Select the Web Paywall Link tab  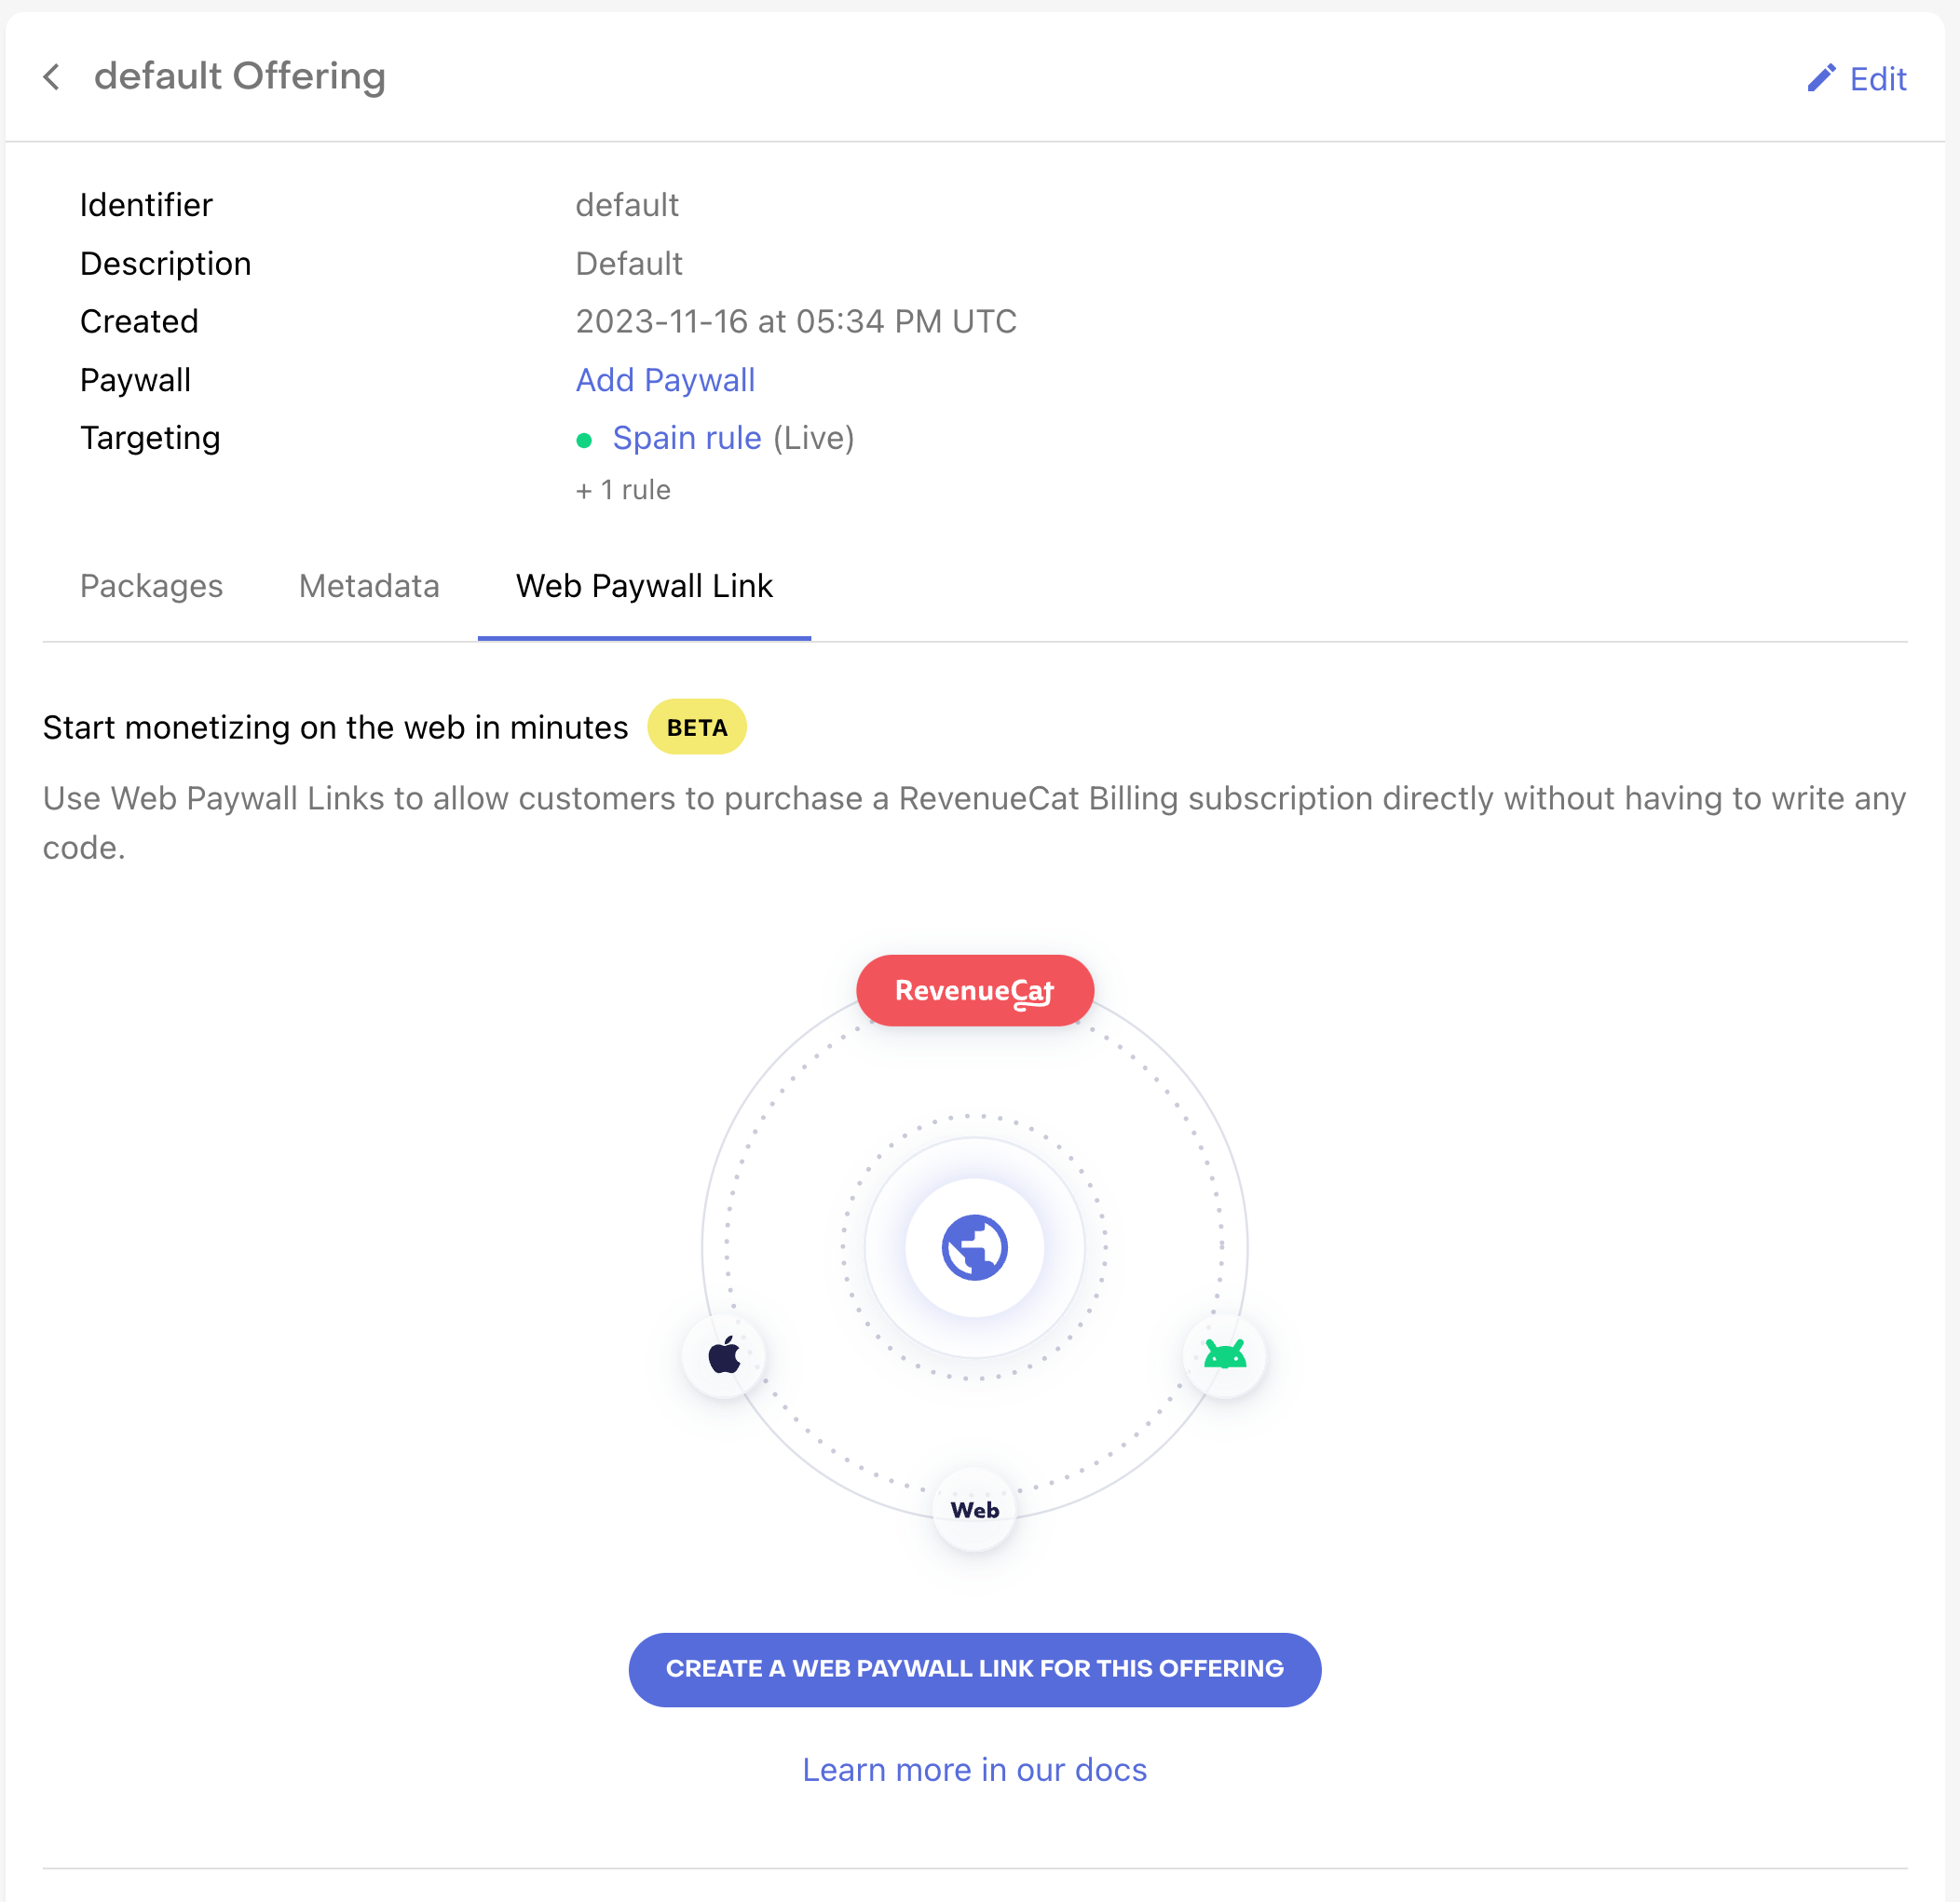point(644,586)
